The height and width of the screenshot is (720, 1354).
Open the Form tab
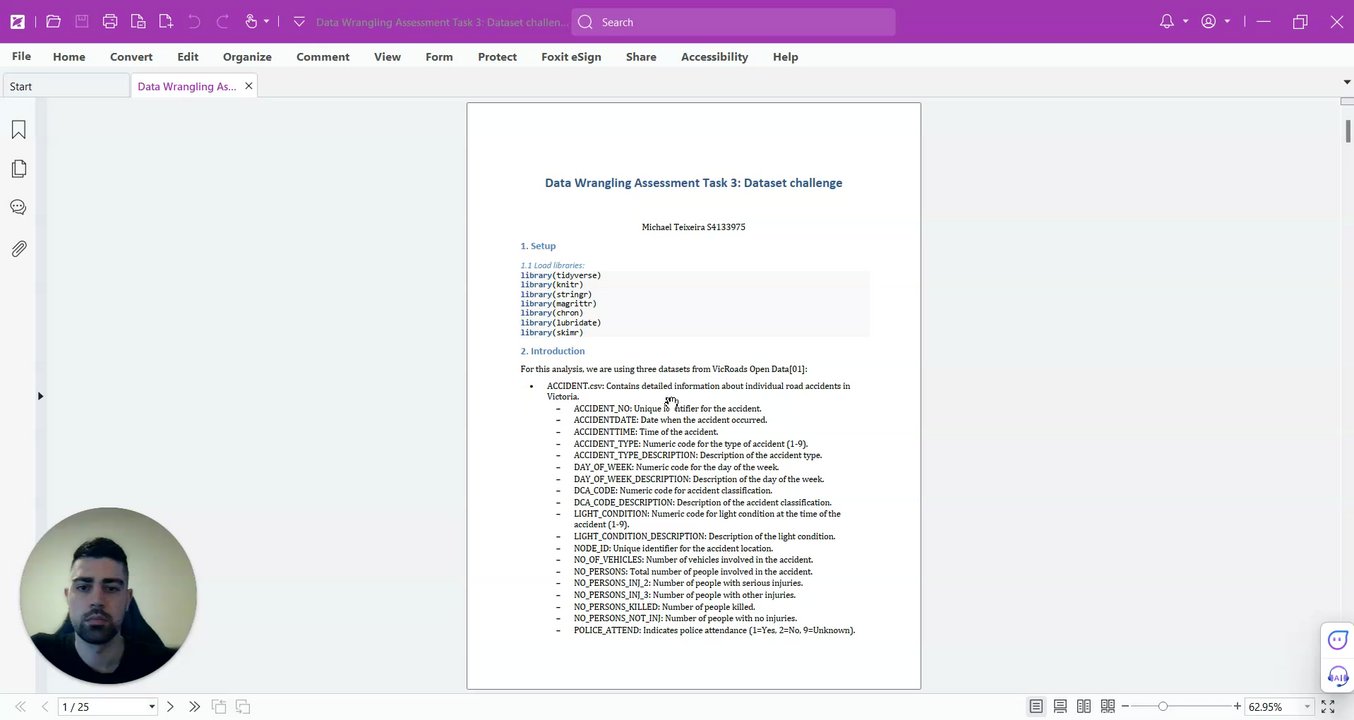coord(439,57)
